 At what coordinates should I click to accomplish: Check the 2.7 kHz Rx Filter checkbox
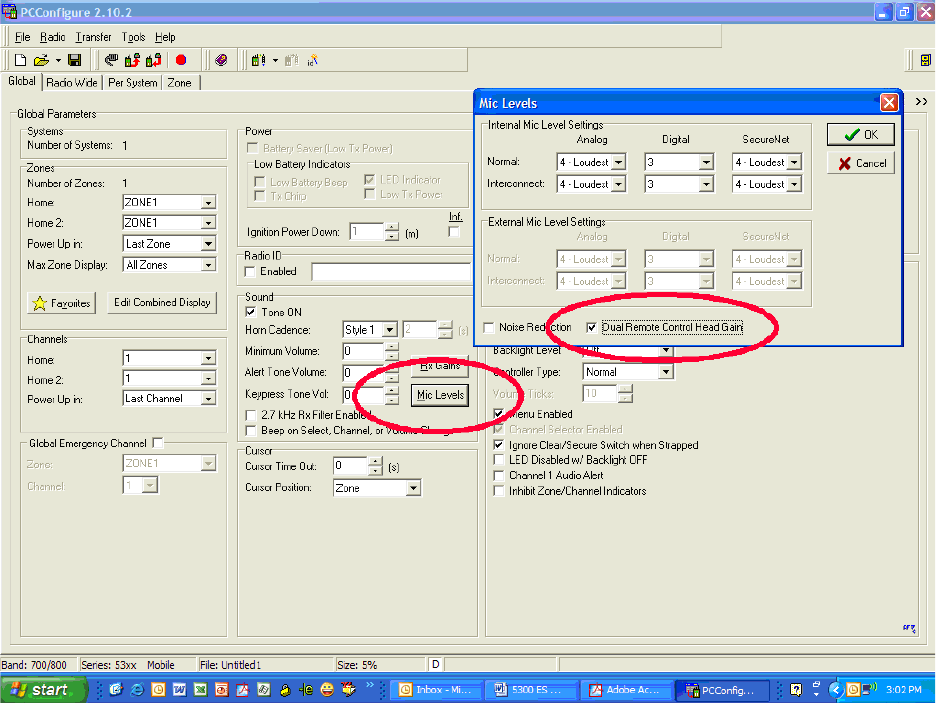[251, 415]
